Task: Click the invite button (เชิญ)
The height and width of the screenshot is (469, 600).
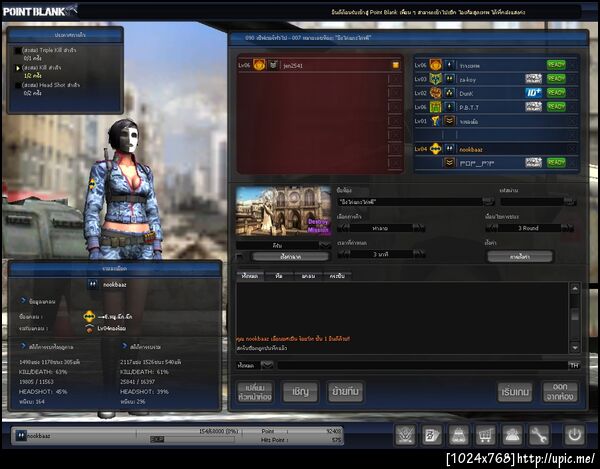Action: (300, 392)
